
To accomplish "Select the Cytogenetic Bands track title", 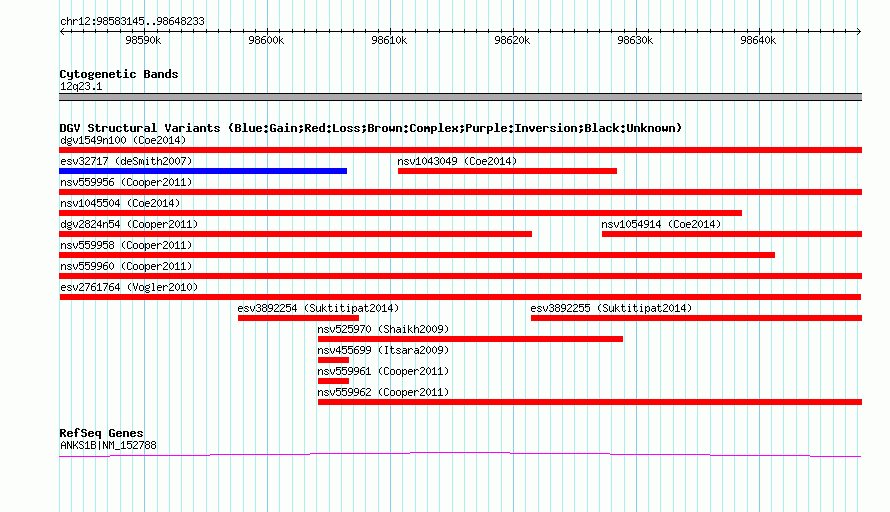I will coord(119,74).
